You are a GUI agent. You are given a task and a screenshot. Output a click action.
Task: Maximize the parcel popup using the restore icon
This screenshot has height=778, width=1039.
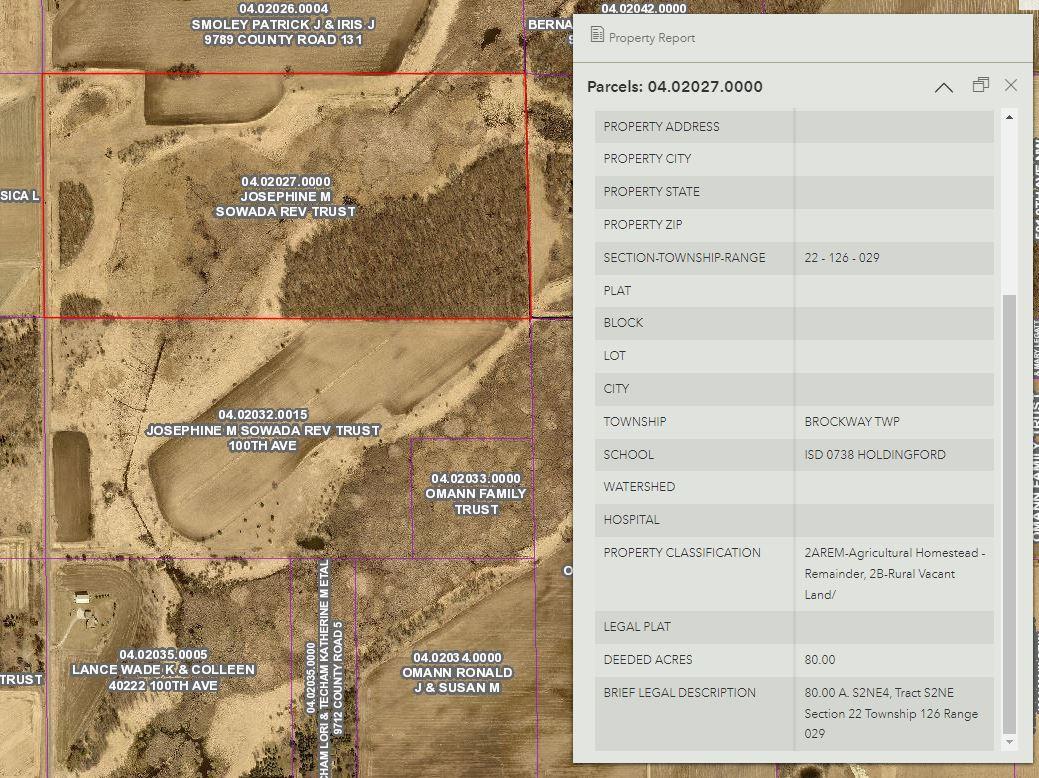coord(980,86)
